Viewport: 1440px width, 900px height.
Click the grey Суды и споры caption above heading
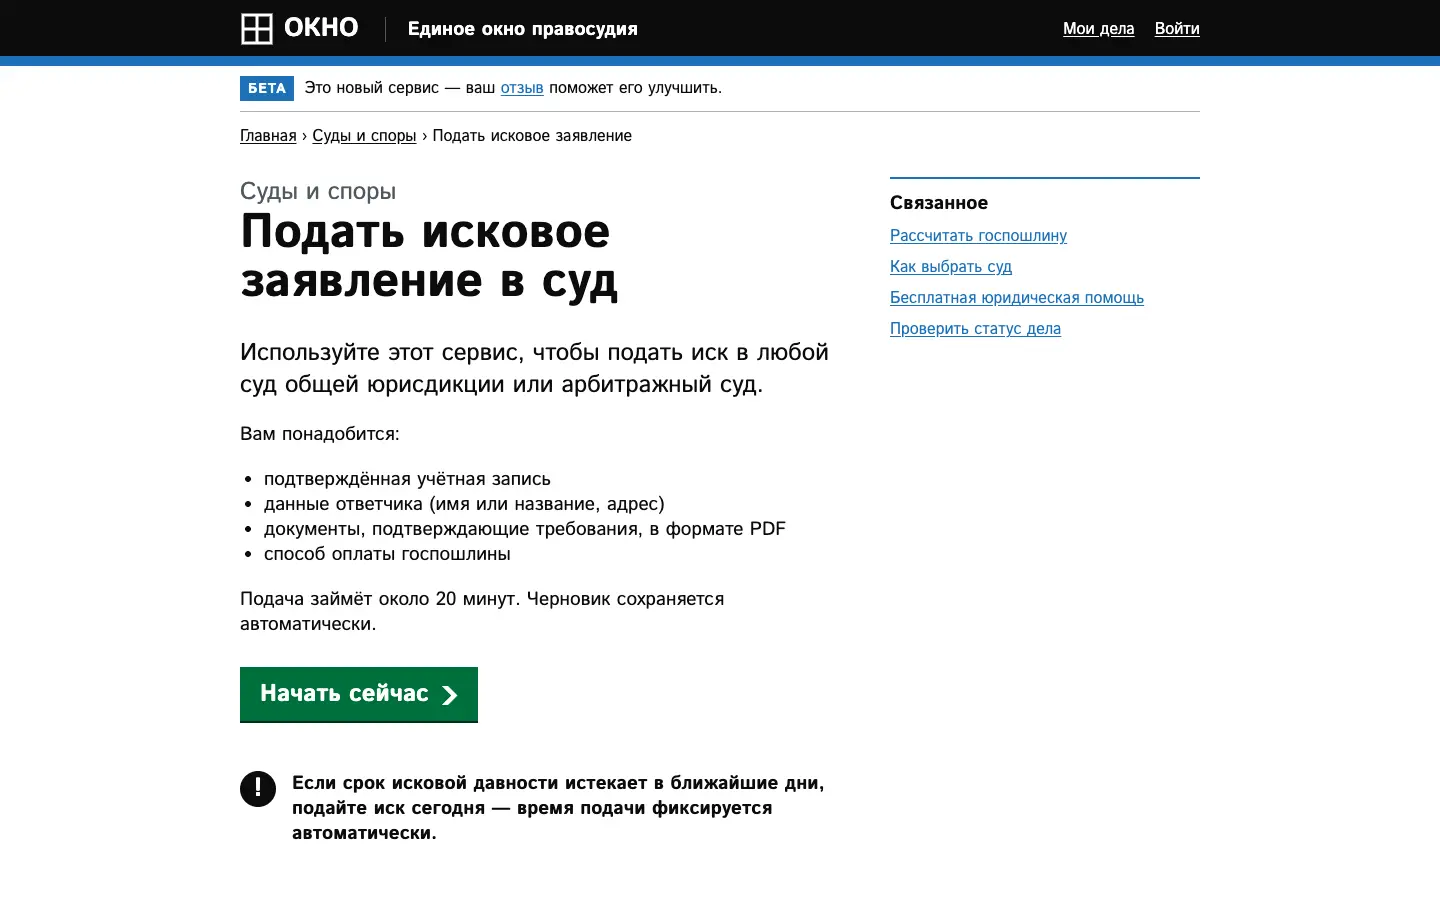[318, 191]
